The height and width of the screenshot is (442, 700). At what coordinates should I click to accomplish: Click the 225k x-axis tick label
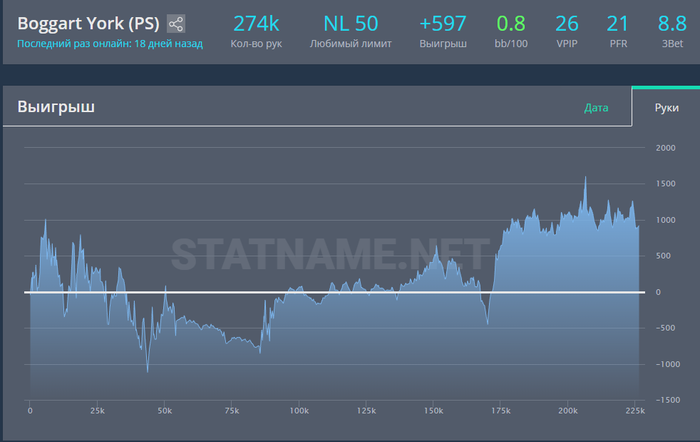(635, 411)
